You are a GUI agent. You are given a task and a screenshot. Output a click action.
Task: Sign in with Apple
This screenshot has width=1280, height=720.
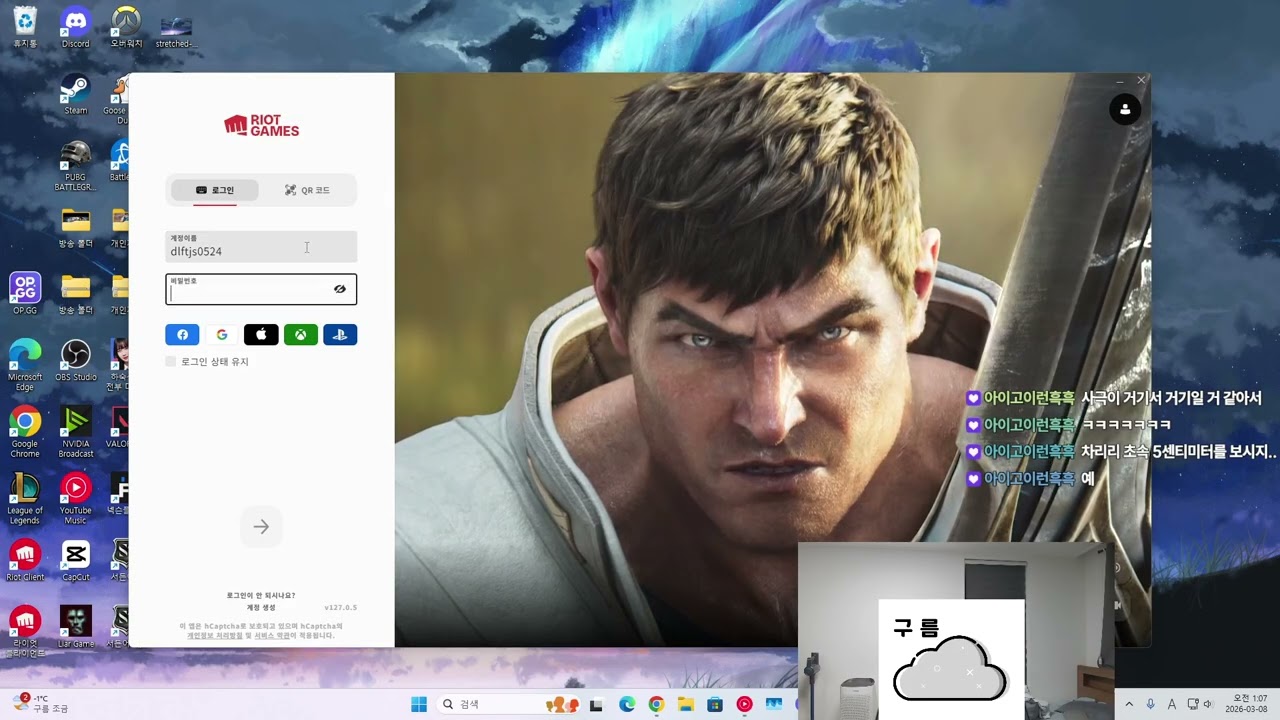coord(261,335)
